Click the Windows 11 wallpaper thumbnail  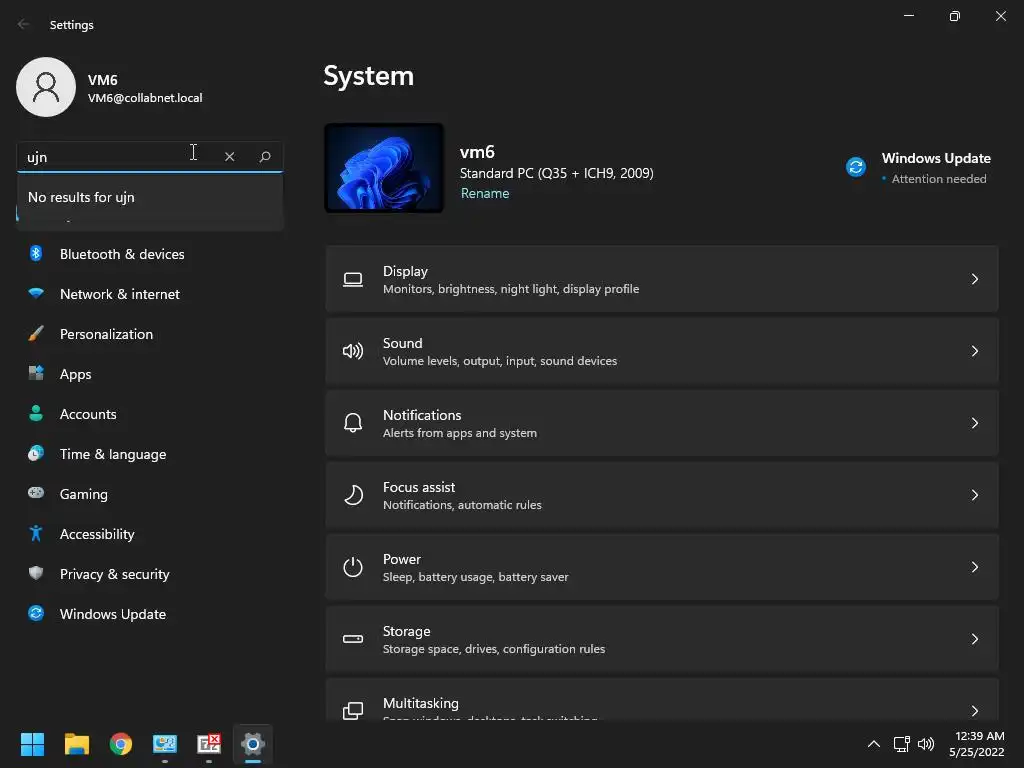click(384, 168)
